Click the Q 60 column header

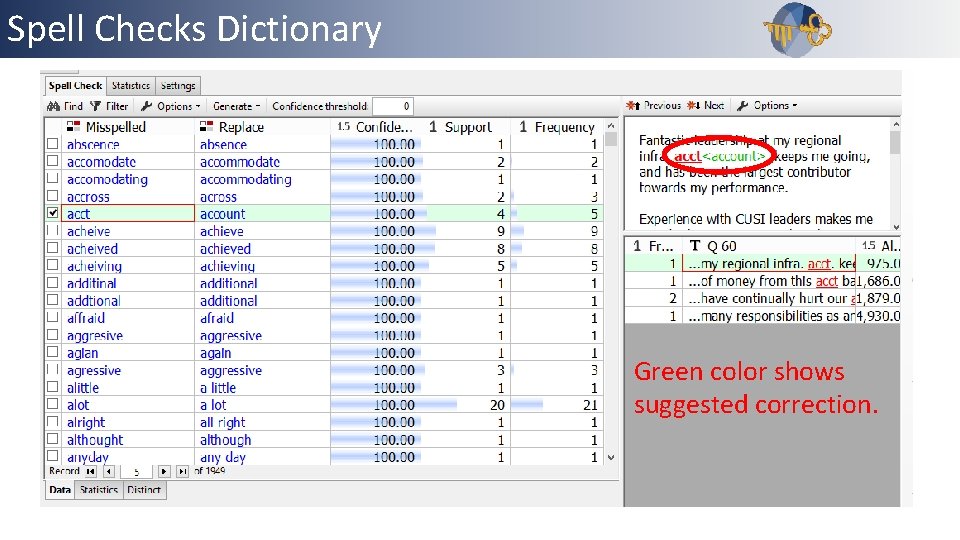[x=770, y=246]
